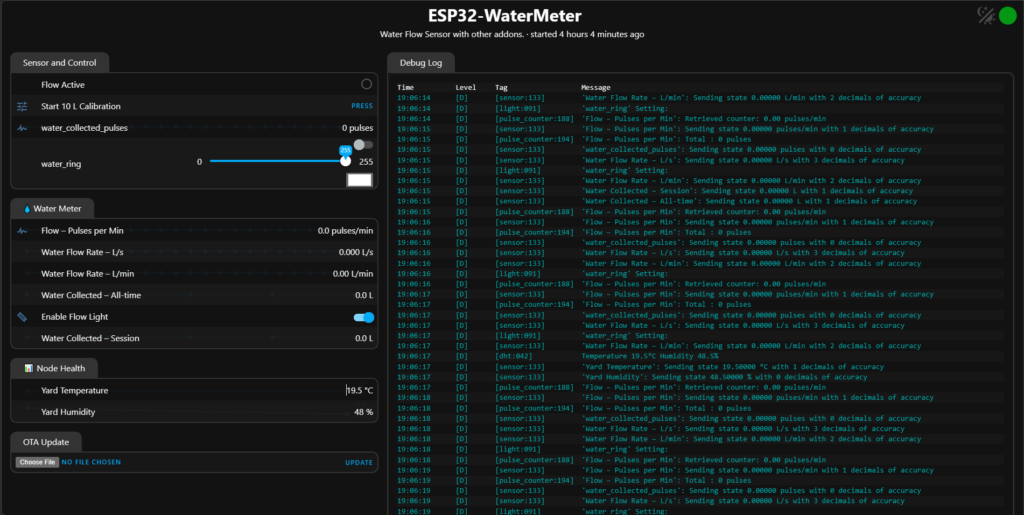Viewport: 1024px width, 515px height.
Task: Click the water drop icon on Water Meter tab
Action: tap(27, 209)
